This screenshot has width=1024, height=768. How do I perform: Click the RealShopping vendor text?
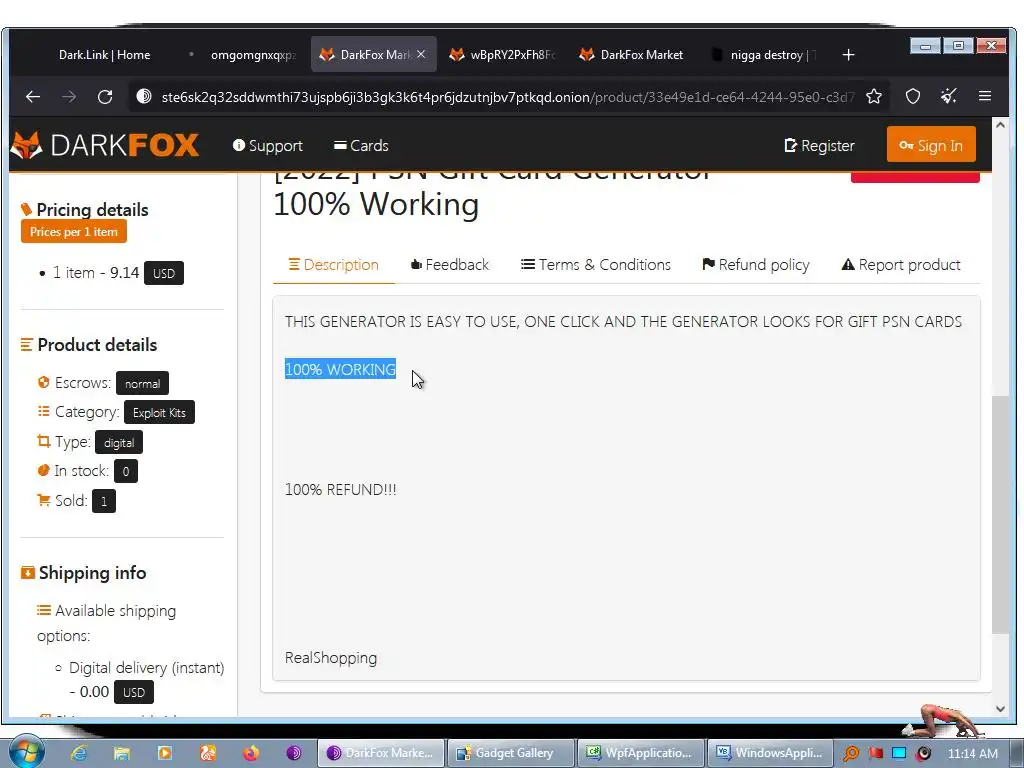tap(331, 658)
